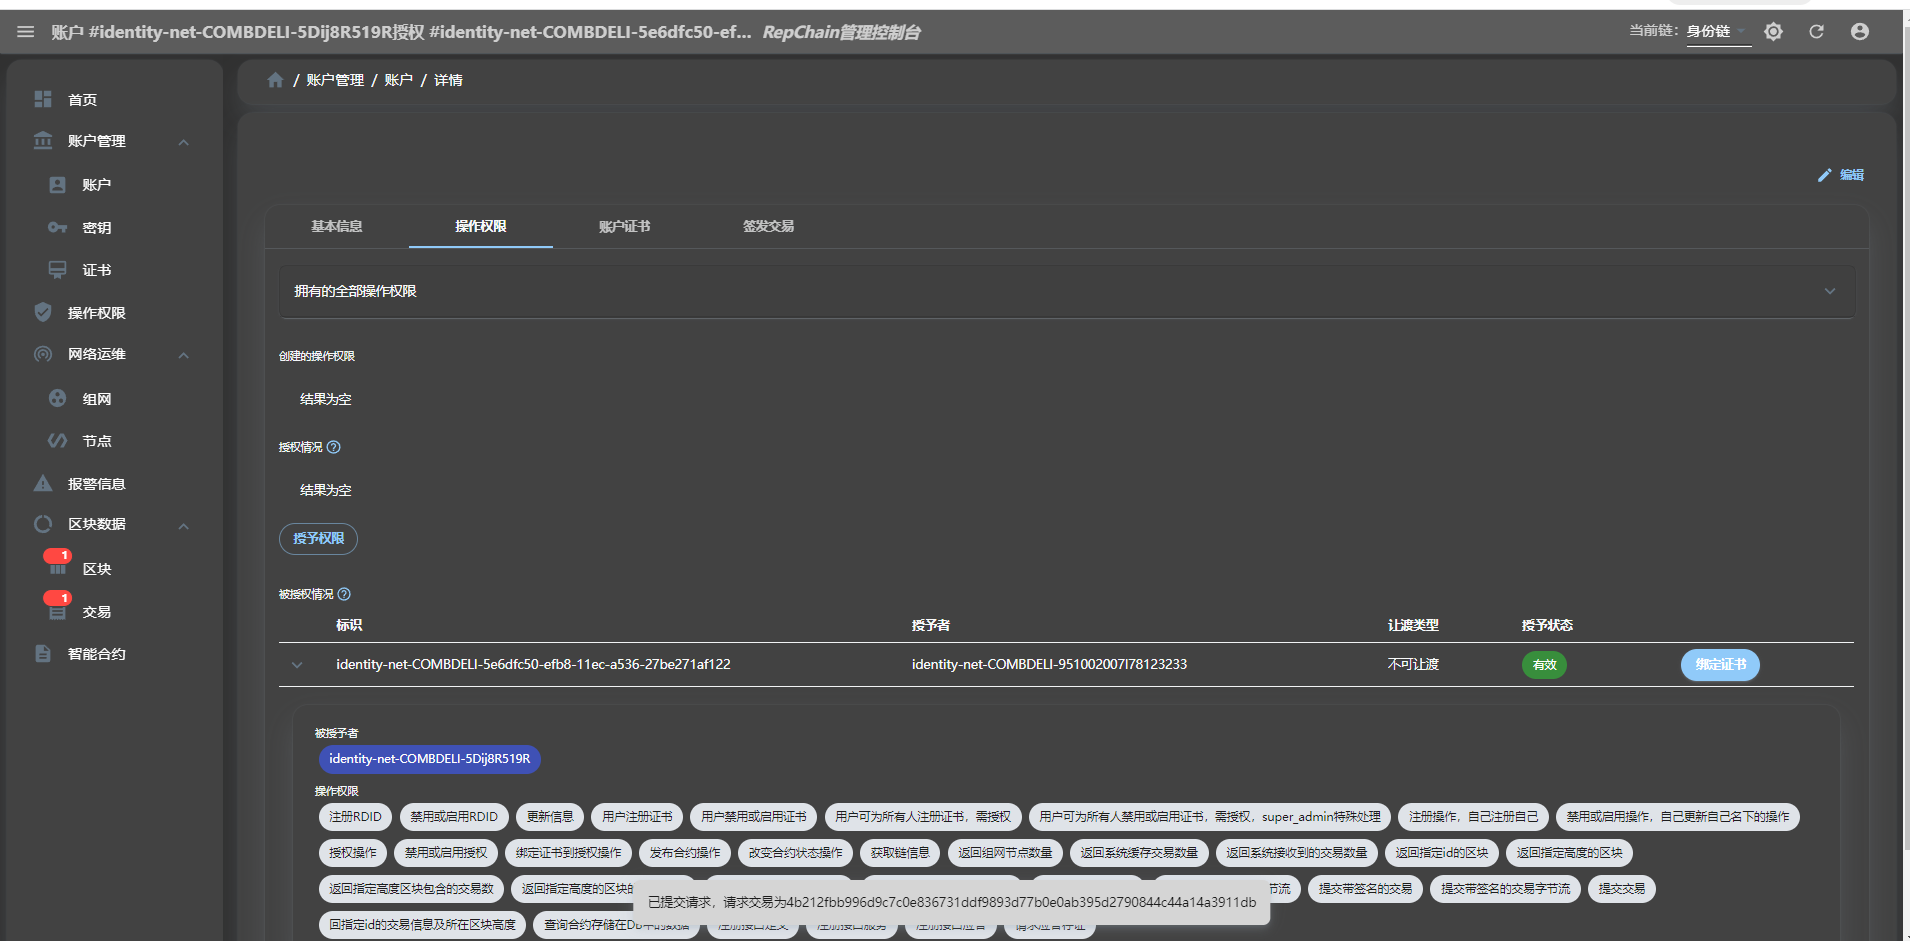This screenshot has width=1910, height=941.
Task: Click the 提交交易 chip
Action: (x=1622, y=889)
